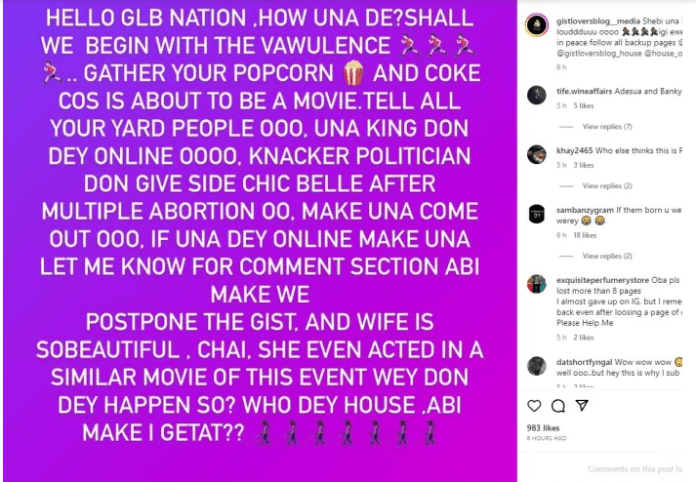Open comment bubble icon
The image size is (696, 482).
point(558,406)
